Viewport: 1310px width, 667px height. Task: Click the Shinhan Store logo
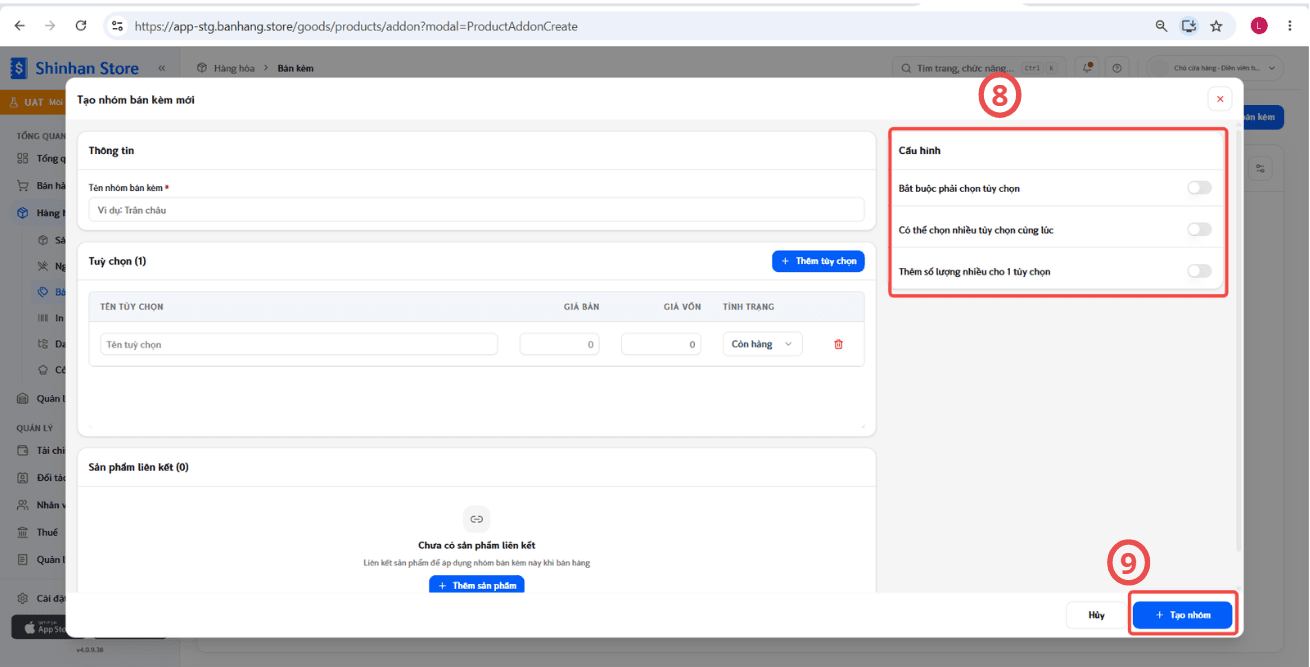pyautogui.click(x=75, y=68)
